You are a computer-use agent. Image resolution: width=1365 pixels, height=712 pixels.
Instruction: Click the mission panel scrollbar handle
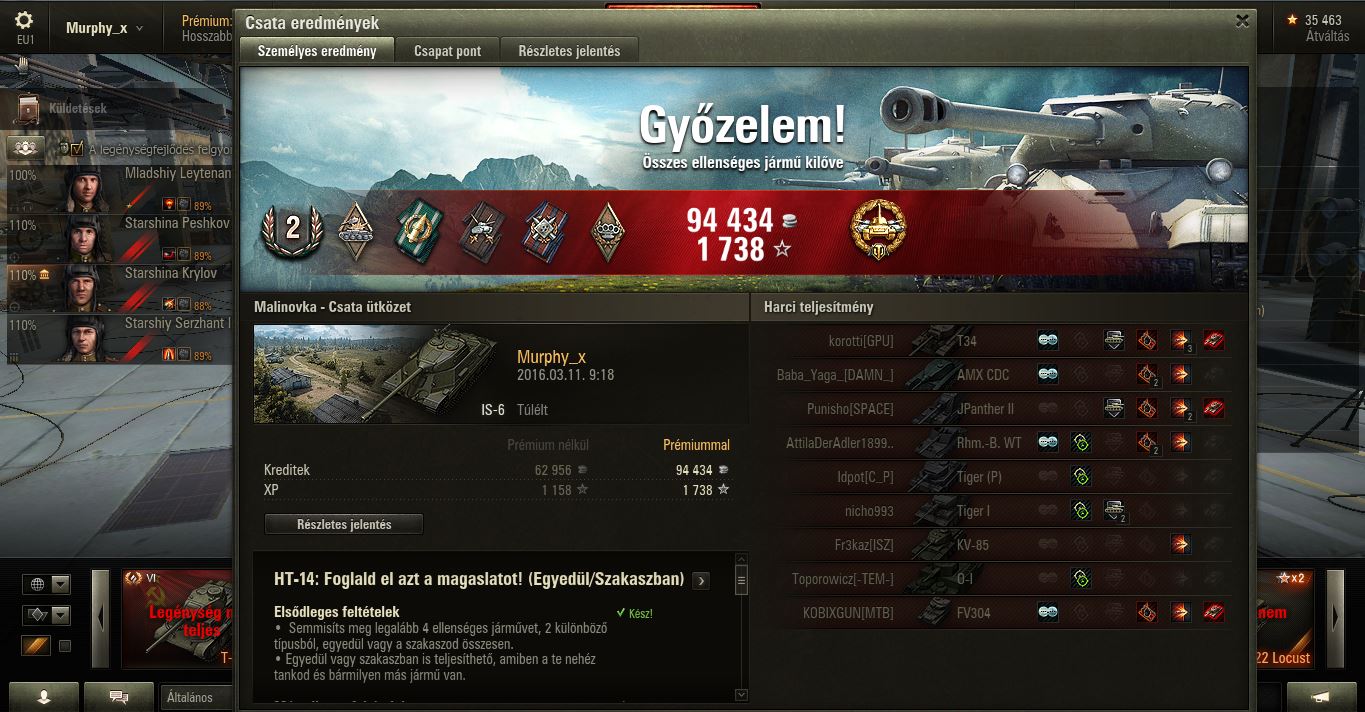tap(741, 579)
